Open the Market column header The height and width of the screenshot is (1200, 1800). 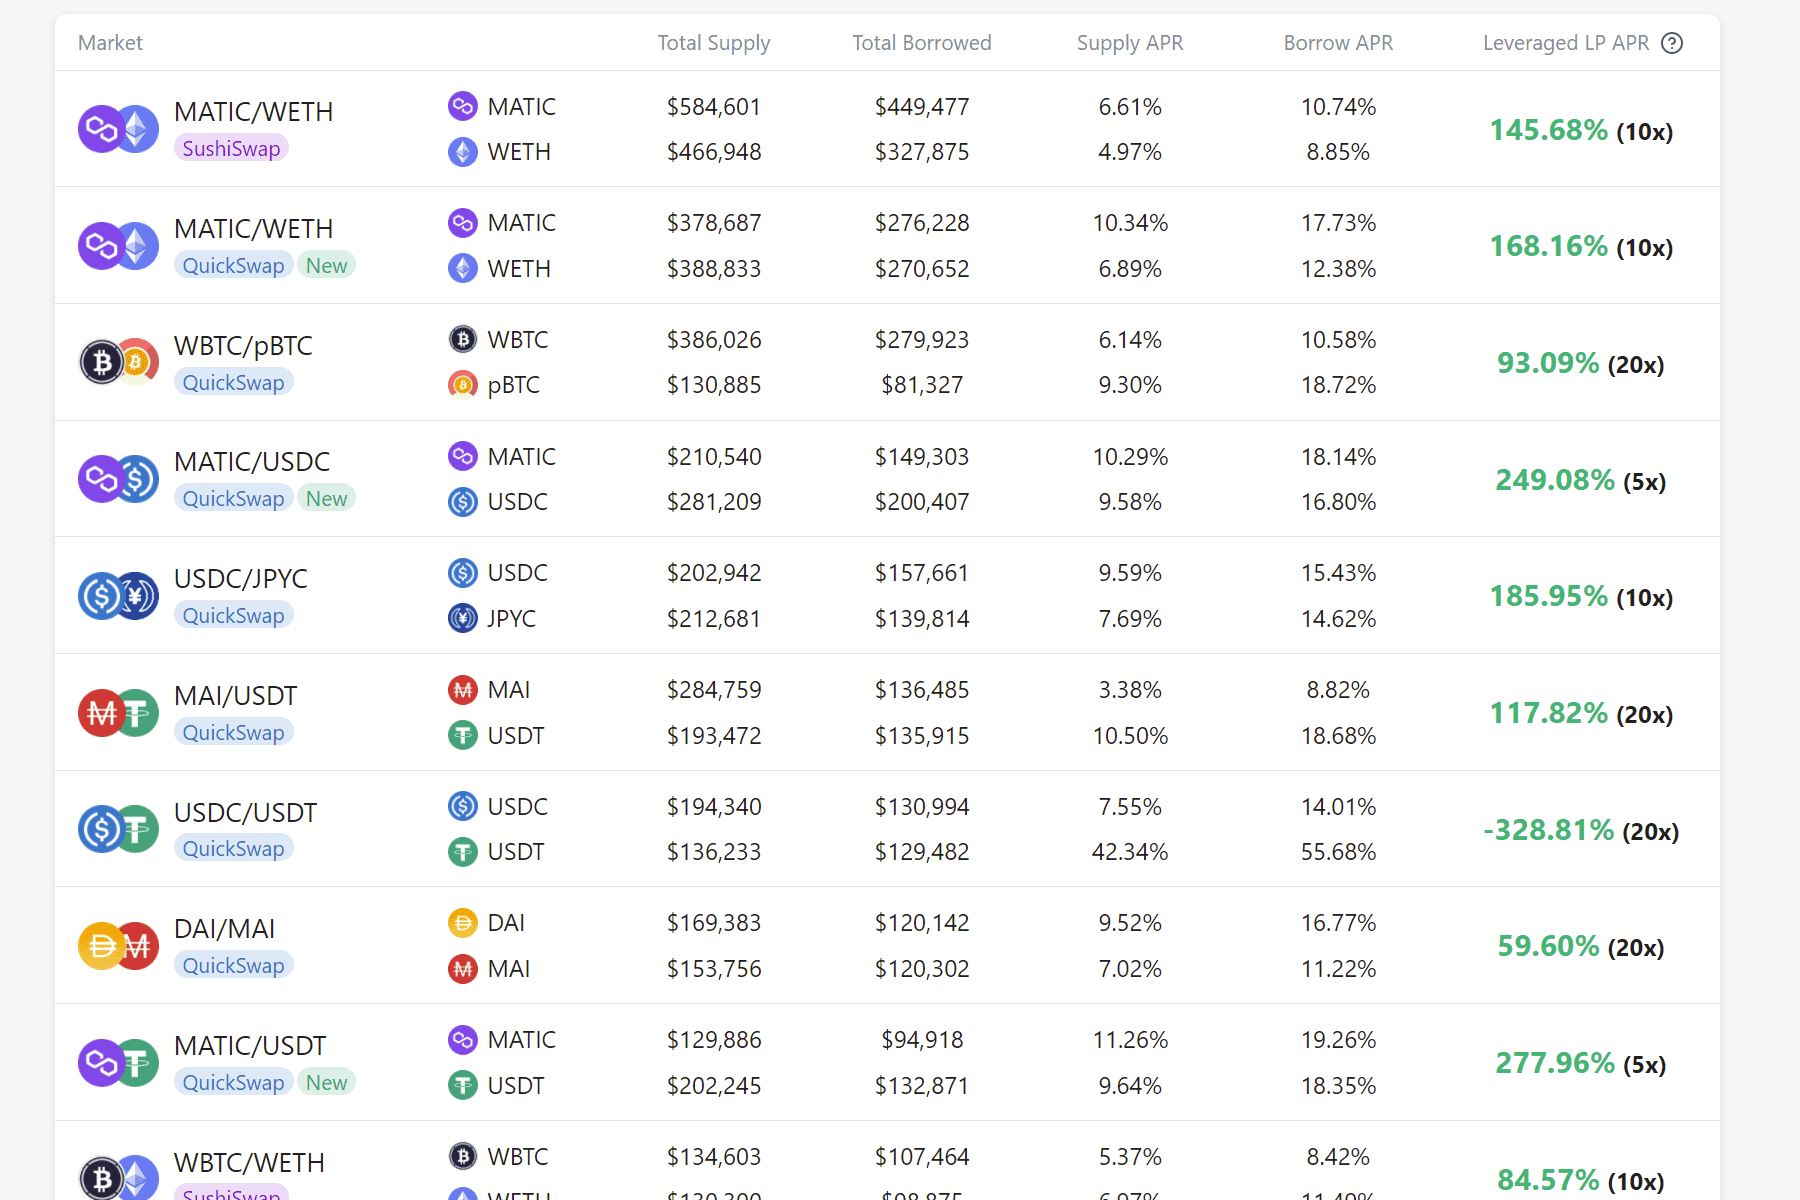click(110, 43)
